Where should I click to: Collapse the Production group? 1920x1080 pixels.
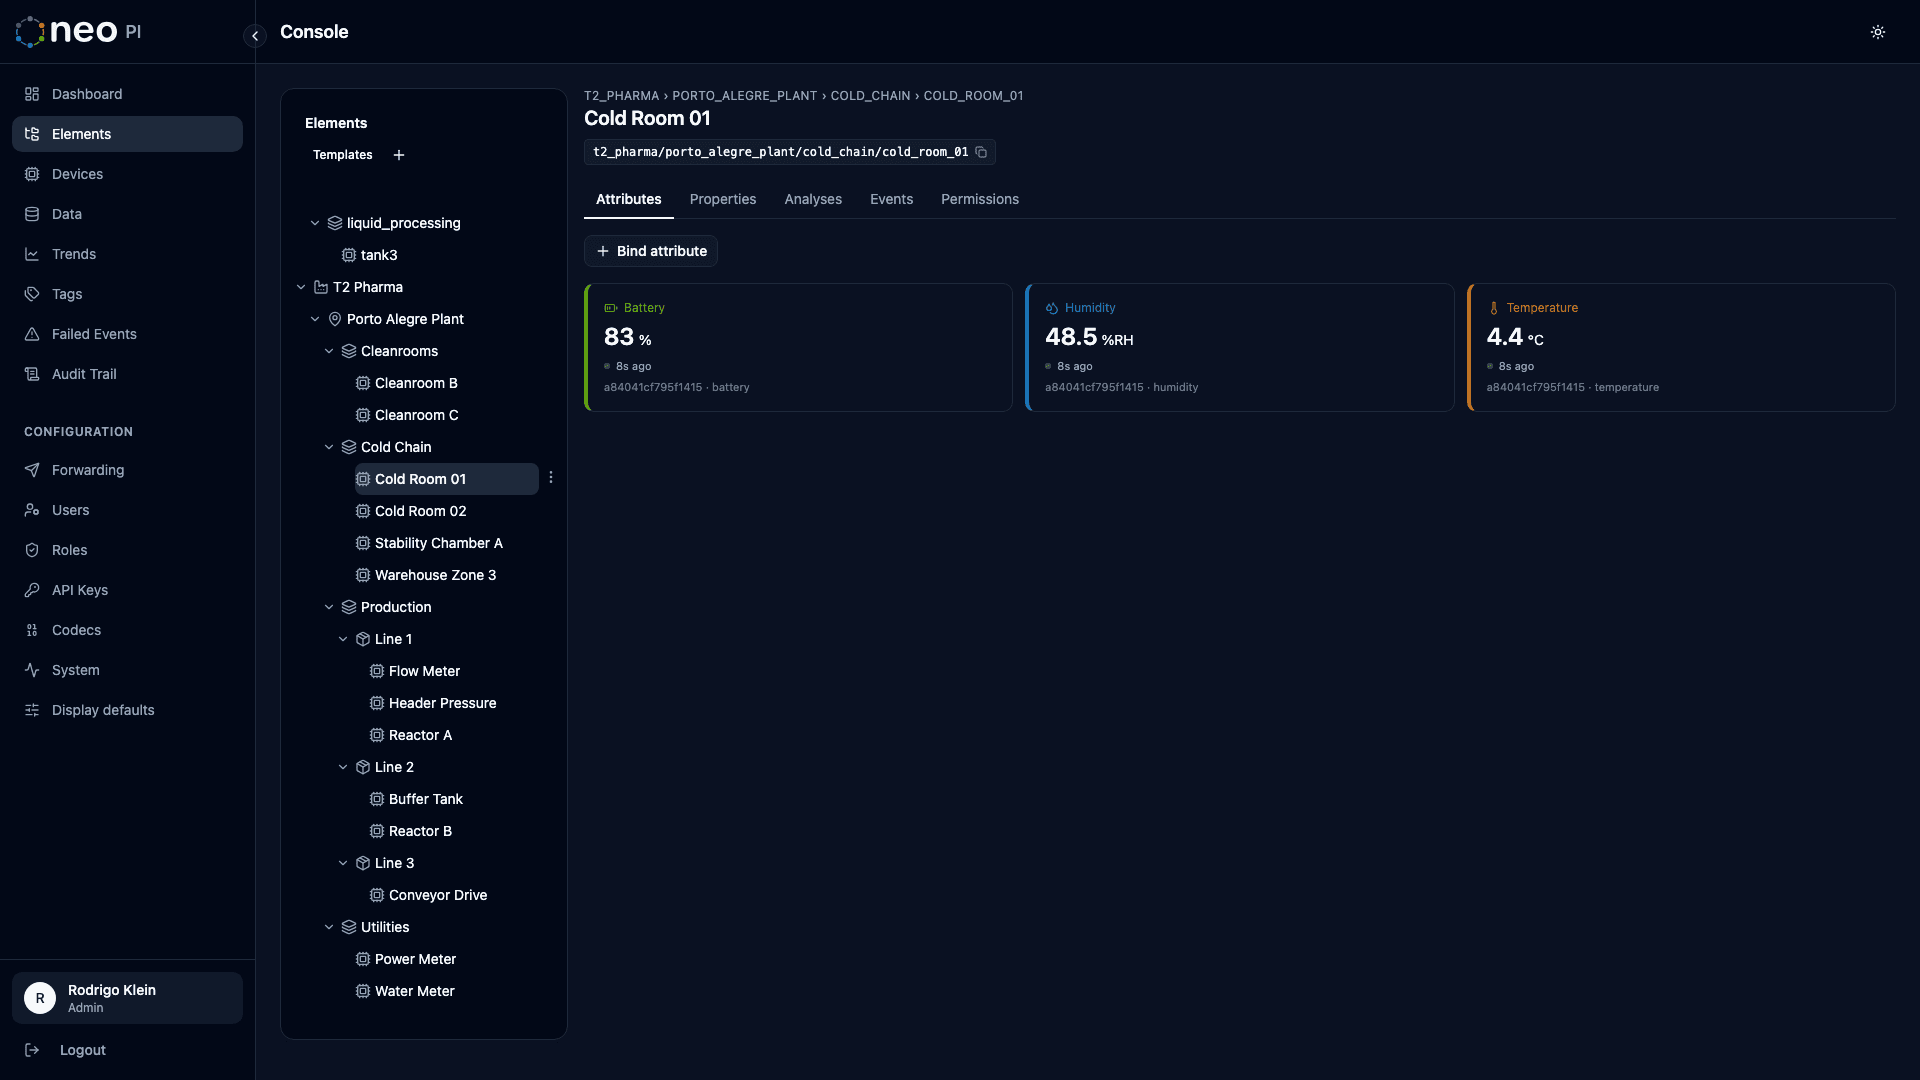[329, 607]
